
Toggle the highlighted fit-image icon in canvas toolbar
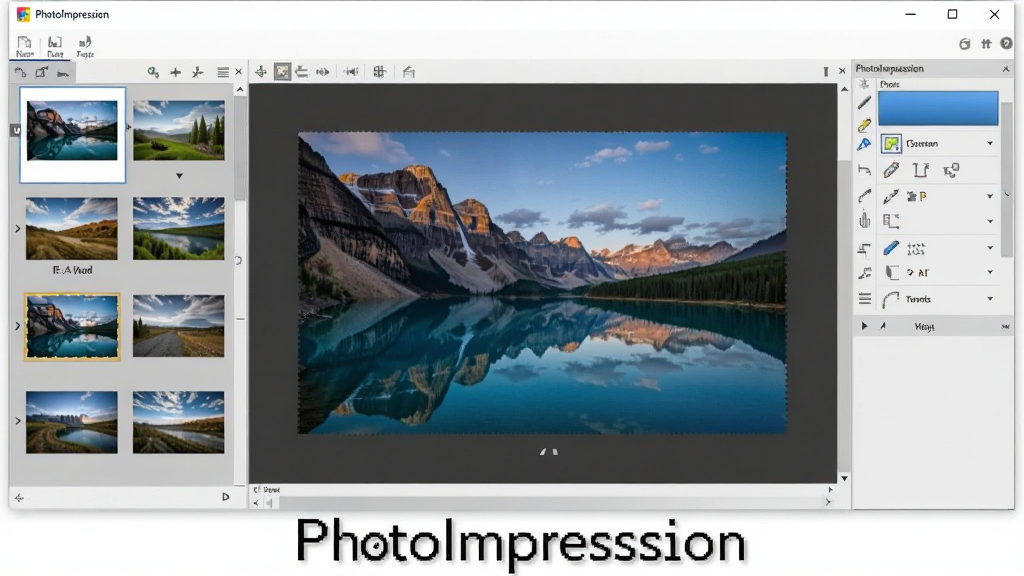pos(282,72)
